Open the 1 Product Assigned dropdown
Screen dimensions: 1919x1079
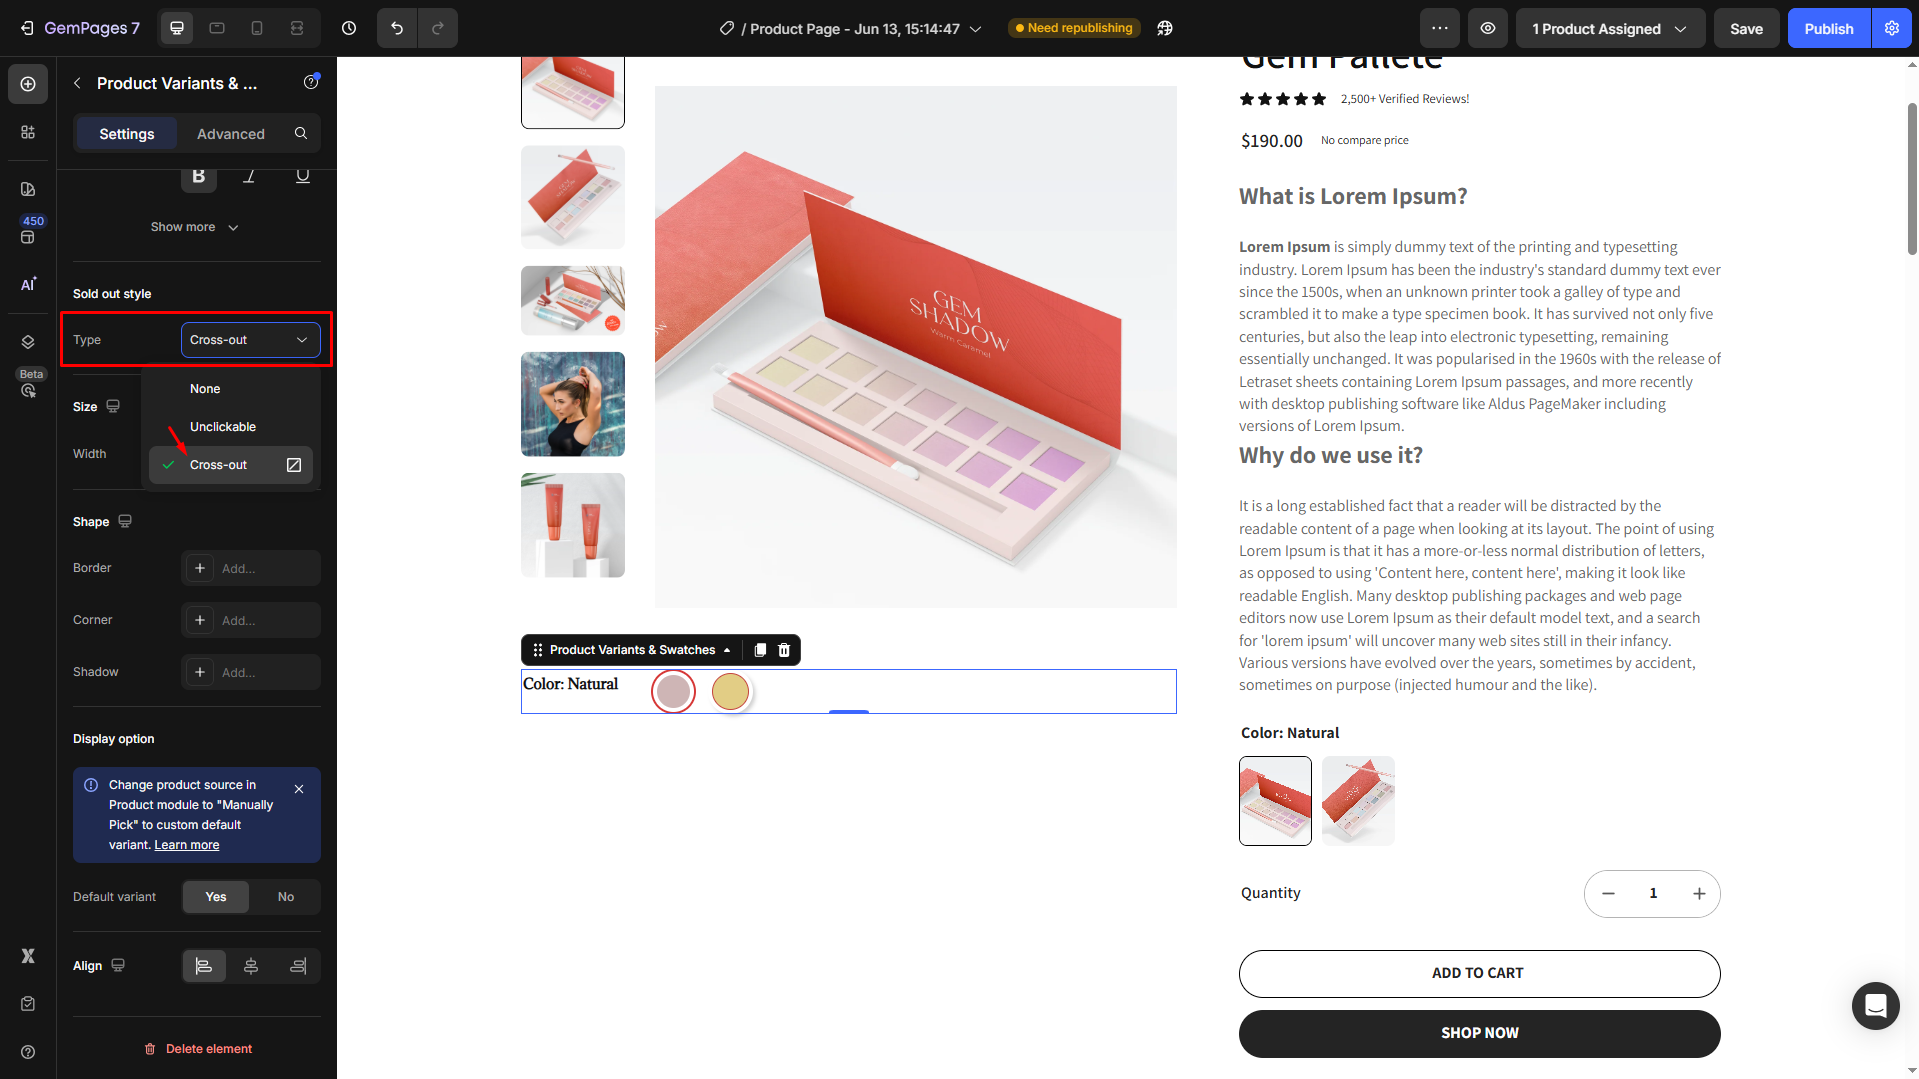pyautogui.click(x=1610, y=28)
